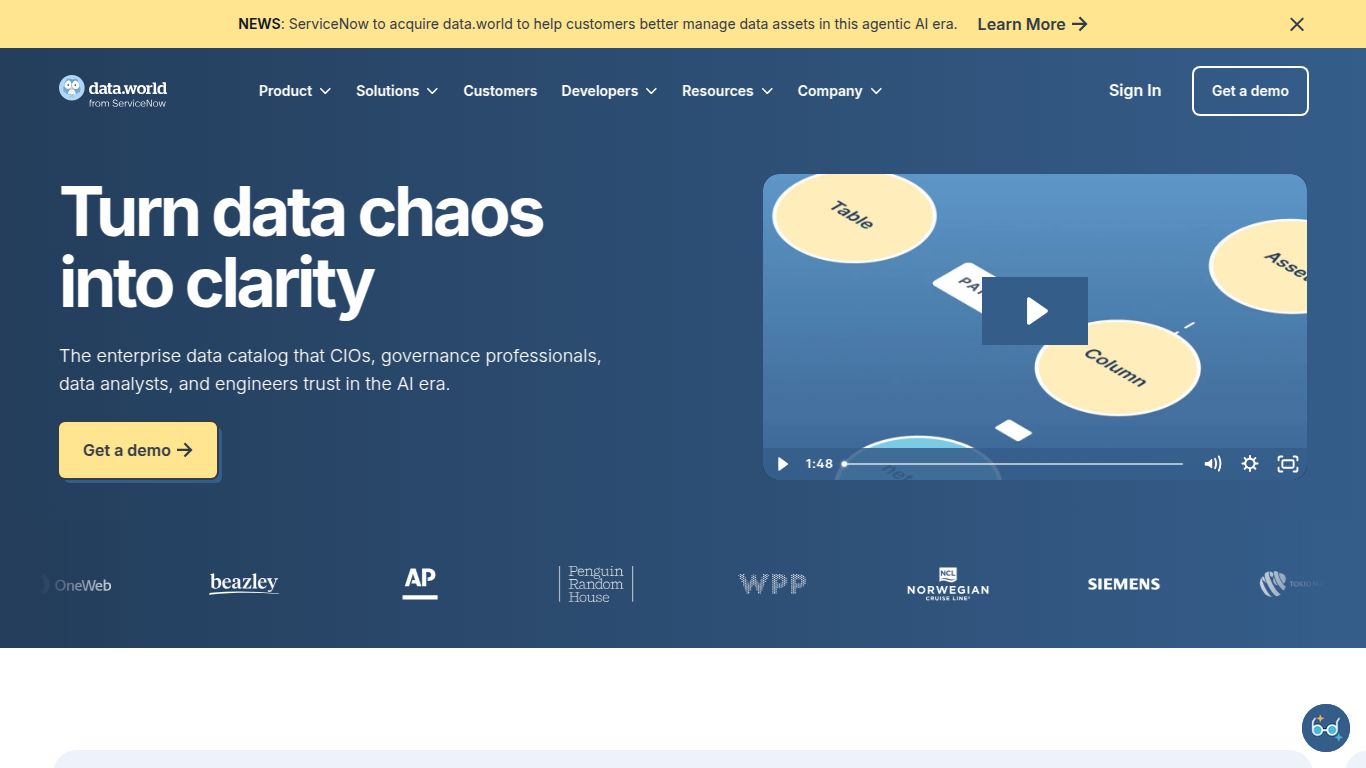Expand the Resources dropdown
This screenshot has height=768, width=1366.
tap(727, 91)
